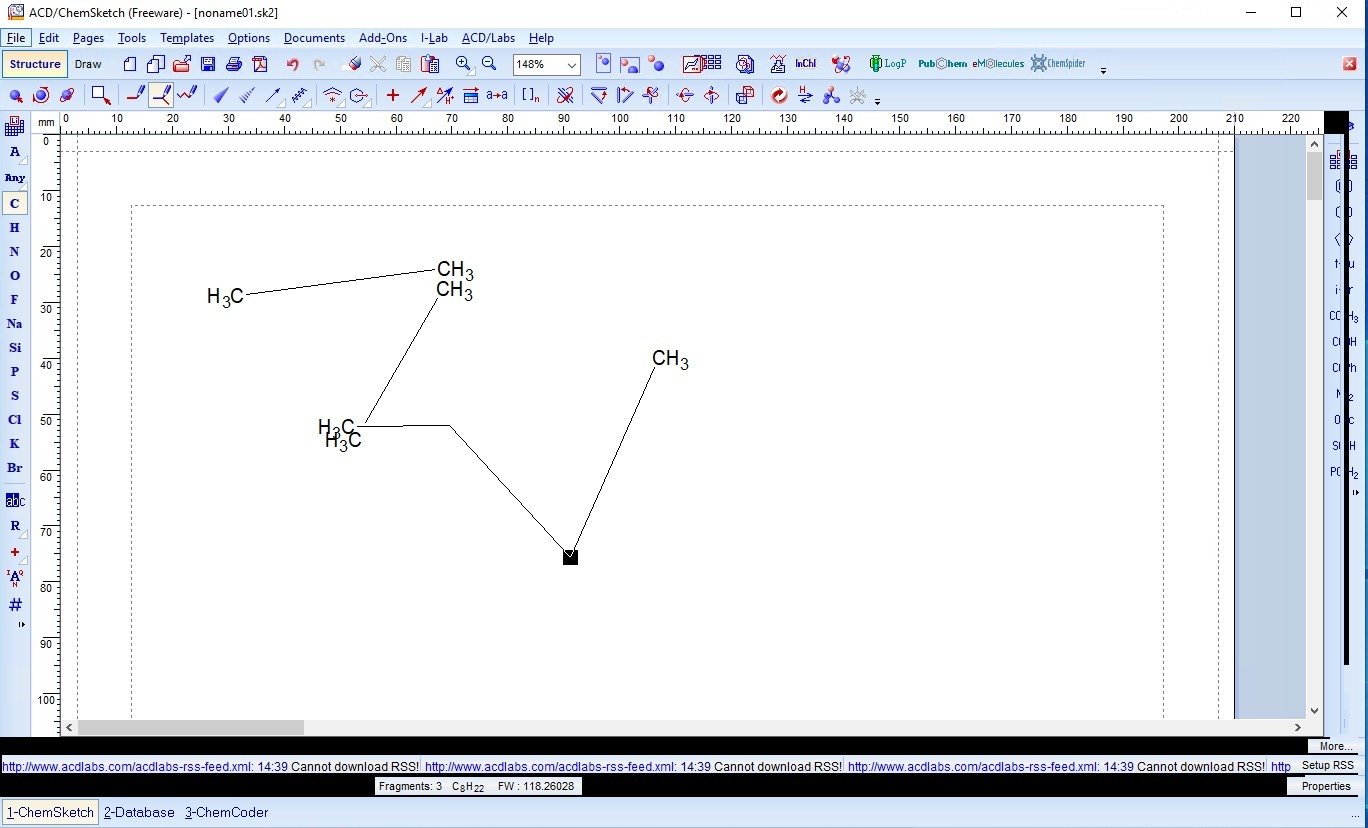
Task: Select the Reaction Plus tool
Action: click(x=393, y=96)
